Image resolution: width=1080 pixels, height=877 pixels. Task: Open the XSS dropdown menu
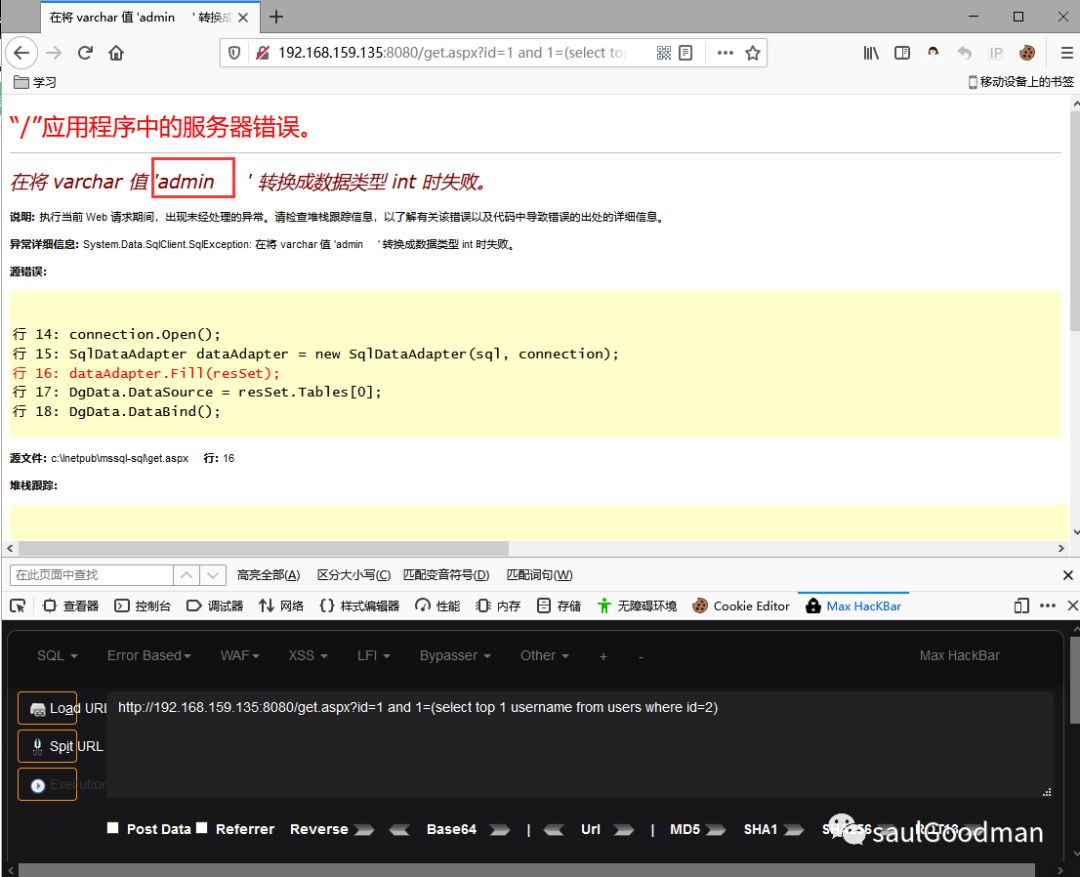point(308,655)
